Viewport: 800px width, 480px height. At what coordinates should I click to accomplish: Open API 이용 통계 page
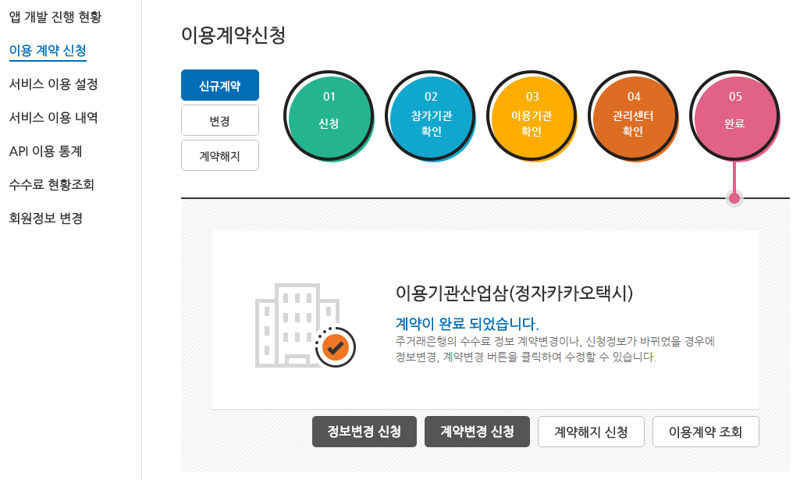tap(45, 151)
